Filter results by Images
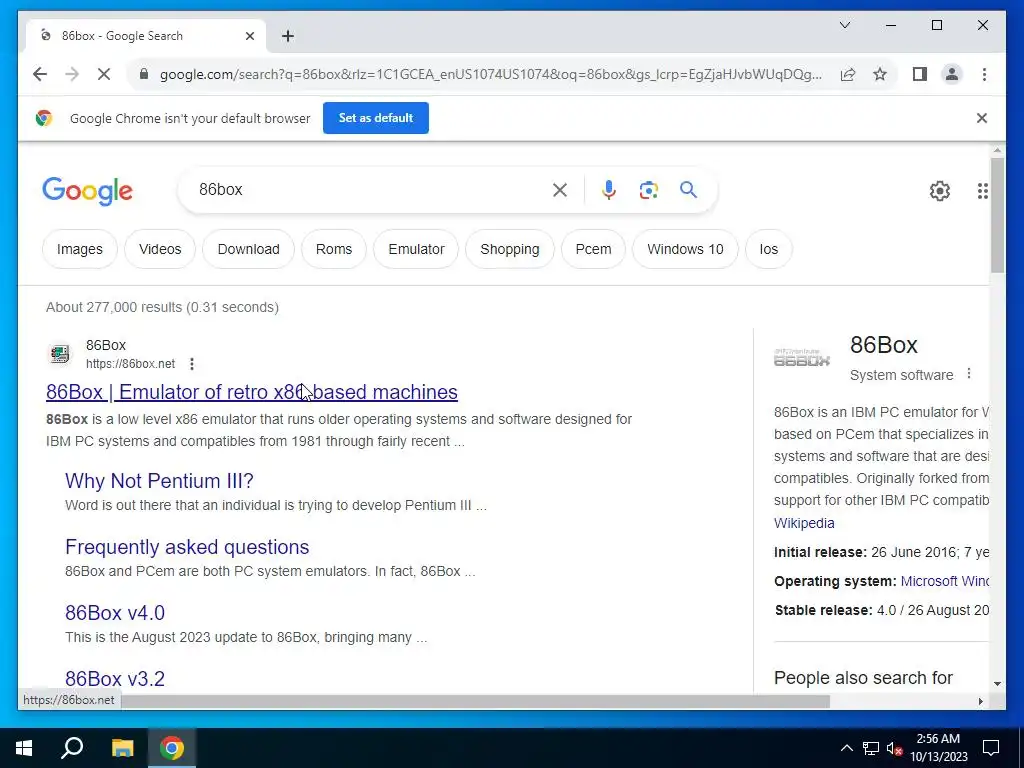The height and width of the screenshot is (768, 1024). [x=80, y=249]
